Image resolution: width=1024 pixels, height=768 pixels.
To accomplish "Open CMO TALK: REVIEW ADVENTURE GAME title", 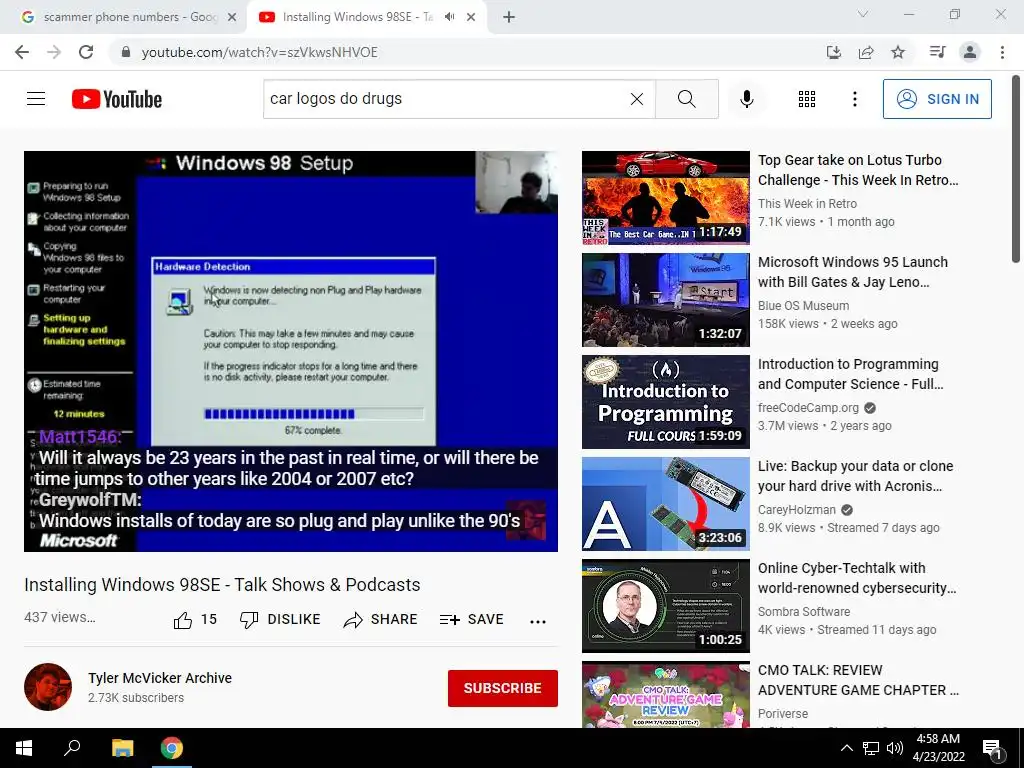I will pyautogui.click(x=858, y=680).
